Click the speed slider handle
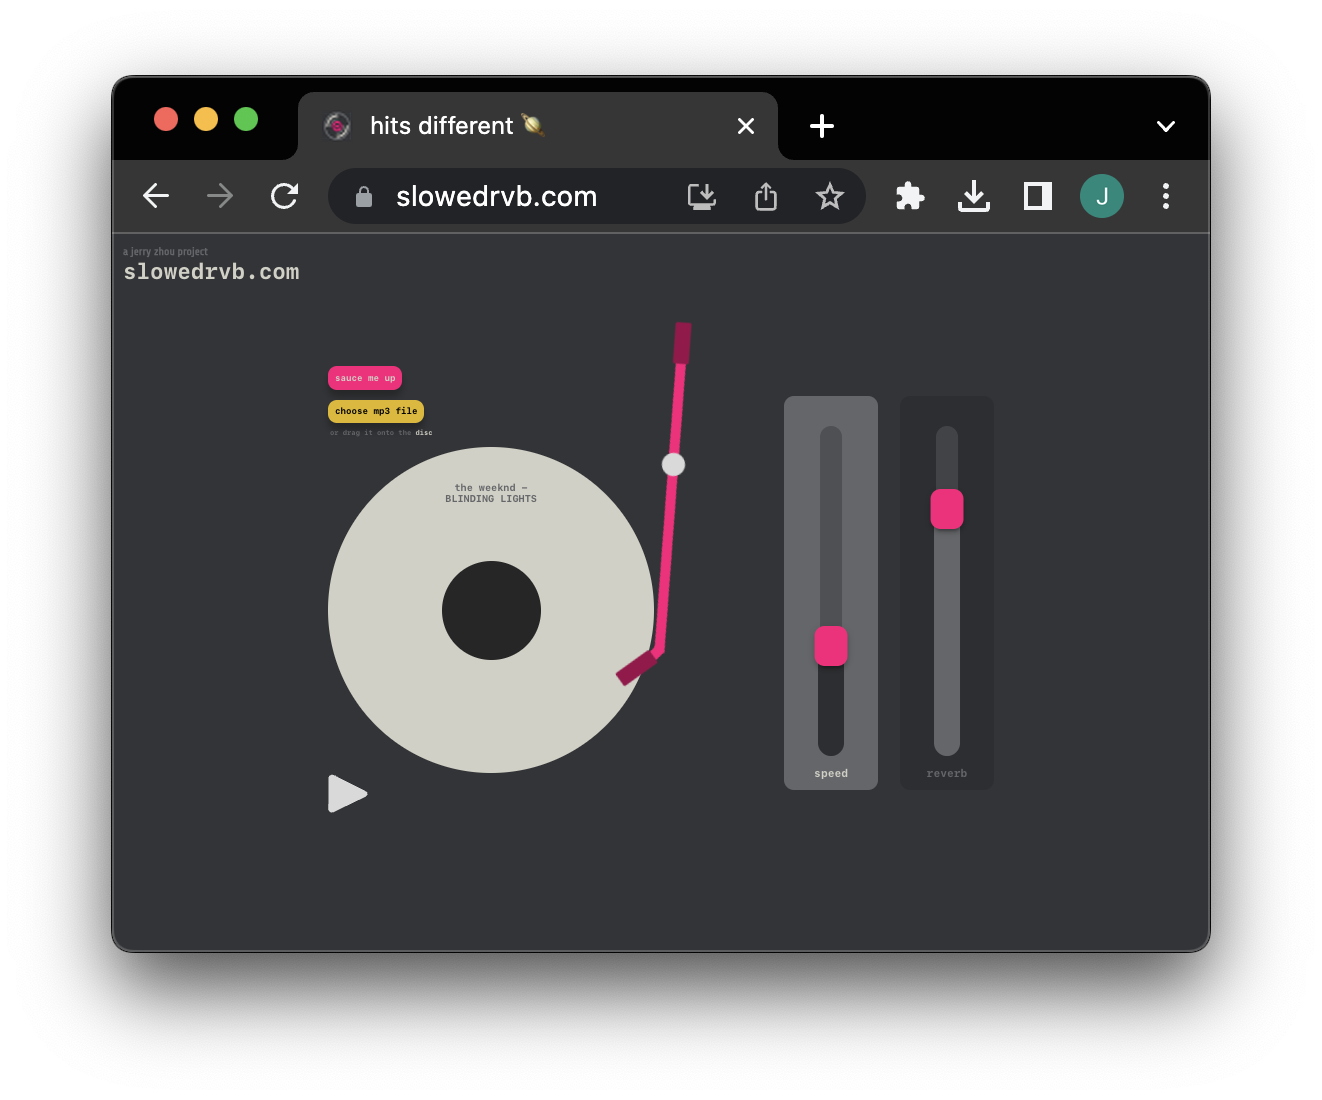Image resolution: width=1322 pixels, height=1100 pixels. [x=830, y=646]
